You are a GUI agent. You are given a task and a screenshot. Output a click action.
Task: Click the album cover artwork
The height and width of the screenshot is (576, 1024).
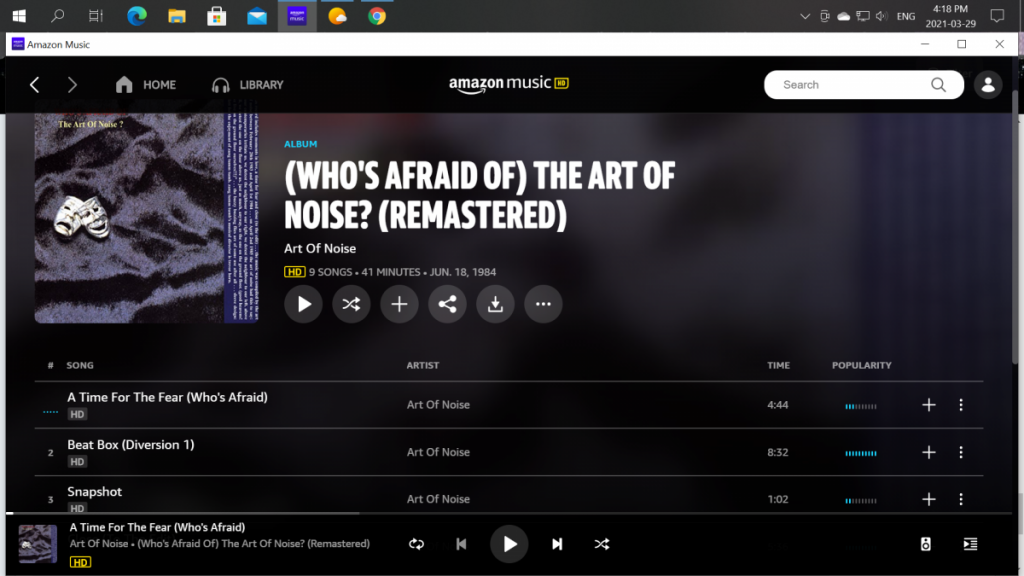pos(147,218)
